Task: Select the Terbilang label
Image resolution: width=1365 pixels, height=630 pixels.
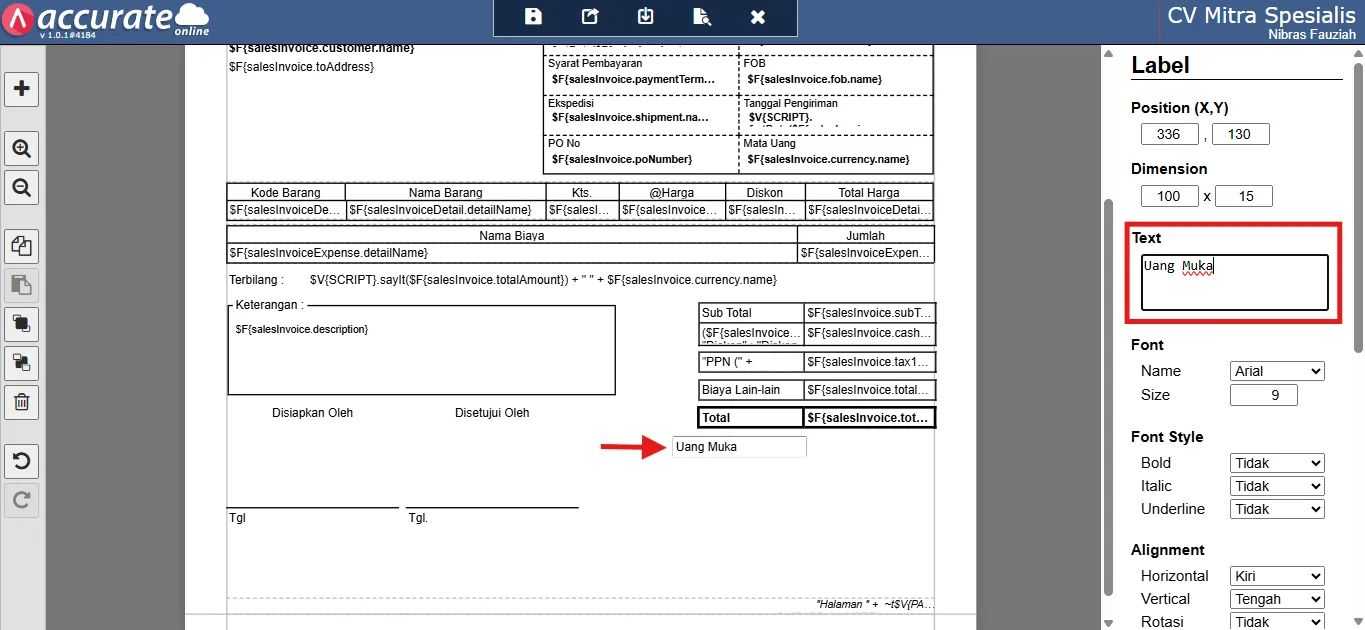Action: click(256, 280)
